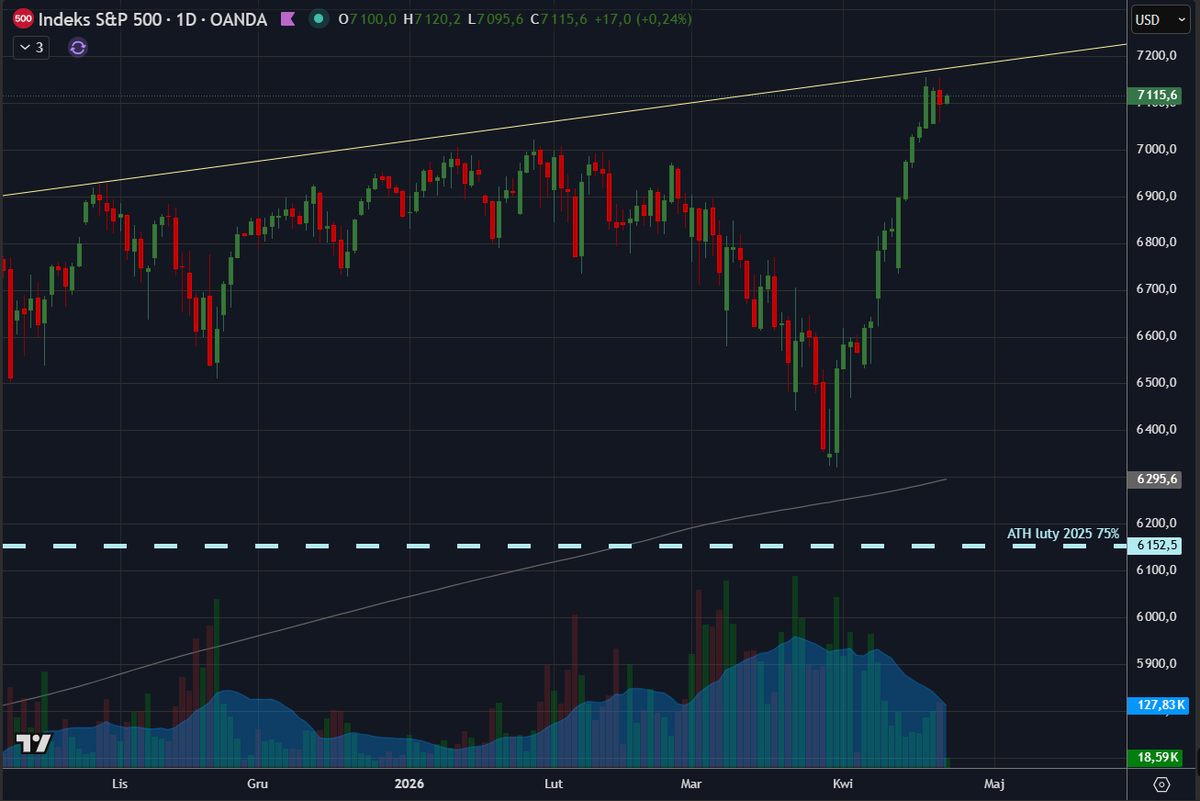Viewport: 1200px width, 801px height.
Task: Click the 6000,0 price scale label
Action: (1155, 617)
